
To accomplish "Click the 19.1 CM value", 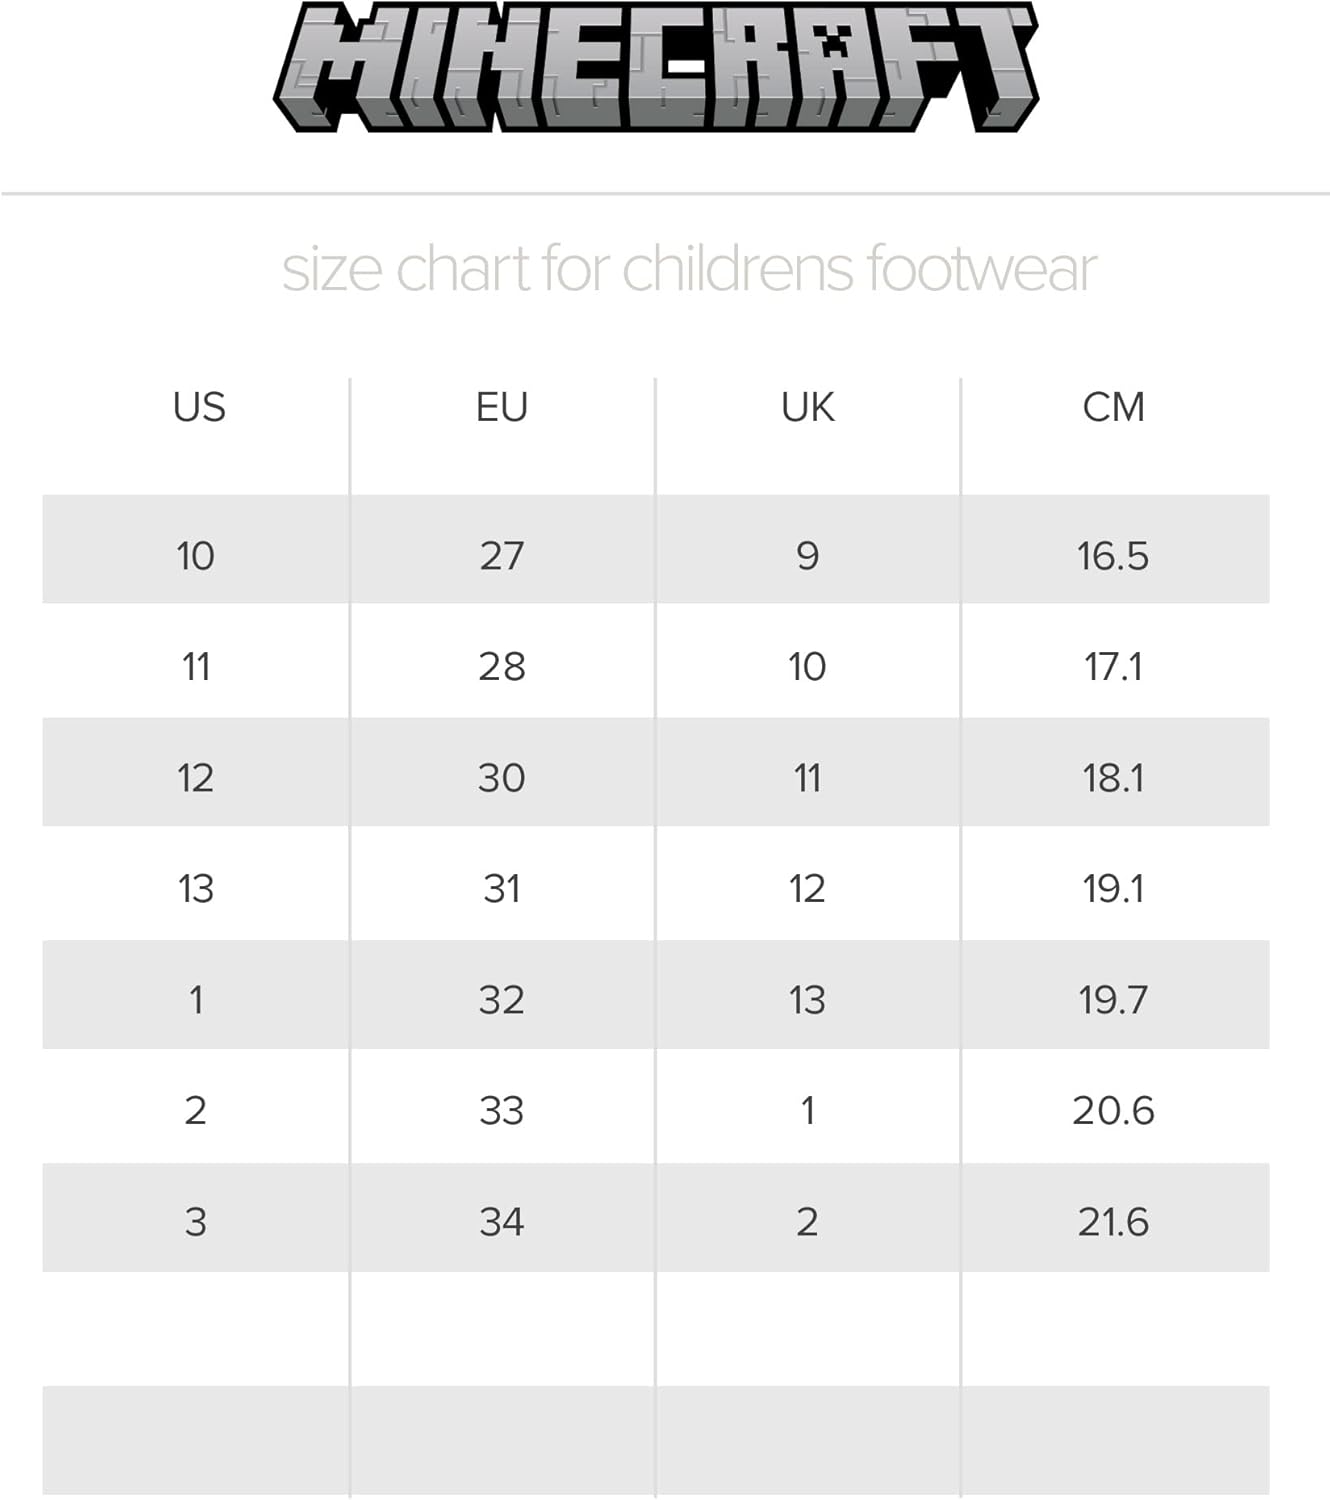I will [1113, 888].
